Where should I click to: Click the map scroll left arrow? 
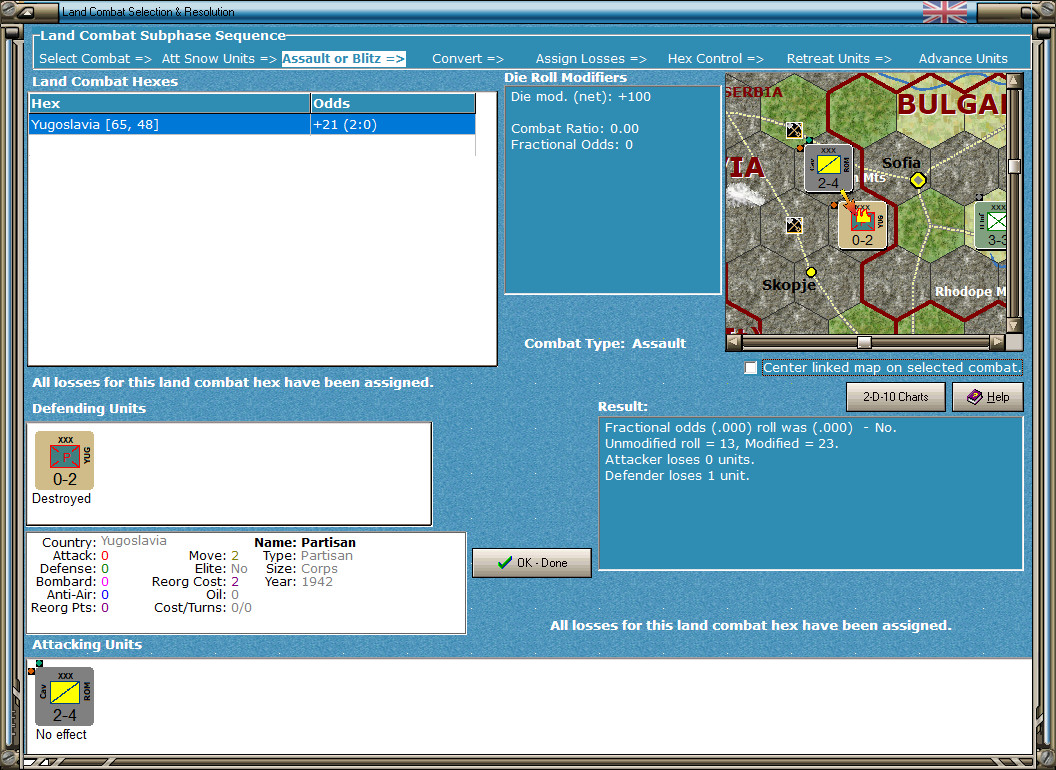(x=734, y=342)
